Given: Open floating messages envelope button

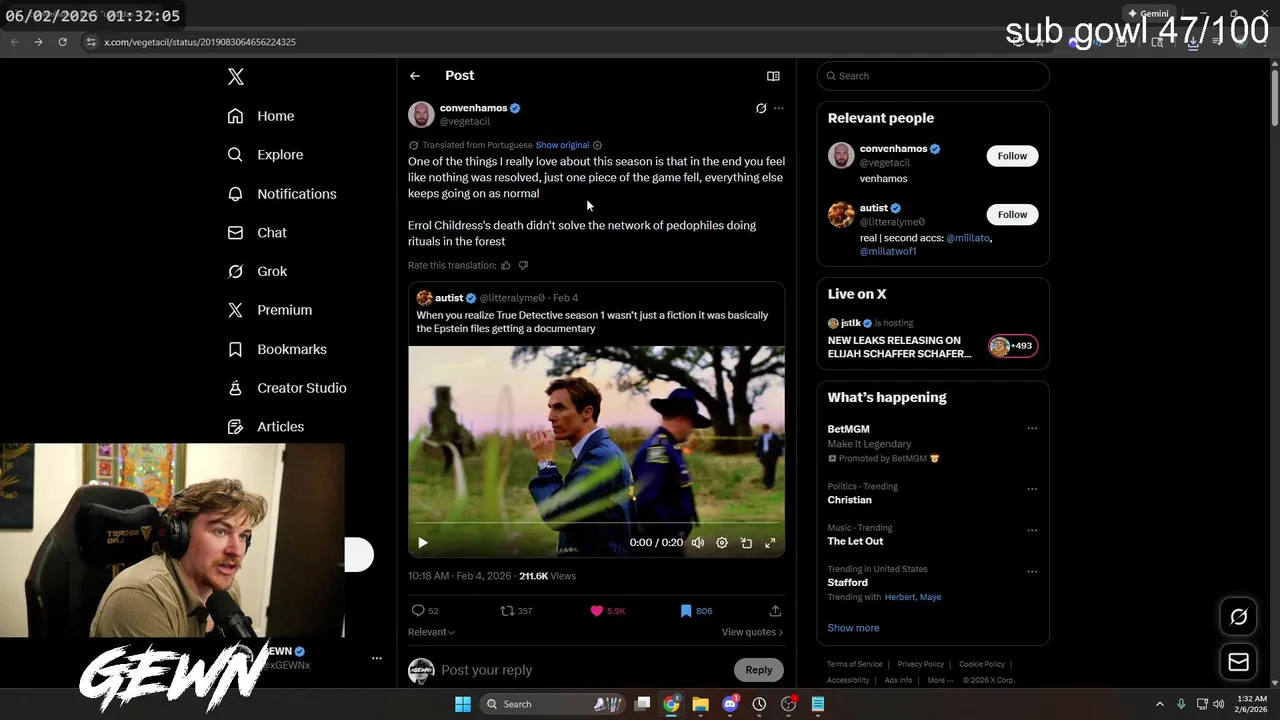Looking at the screenshot, I should tap(1238, 662).
